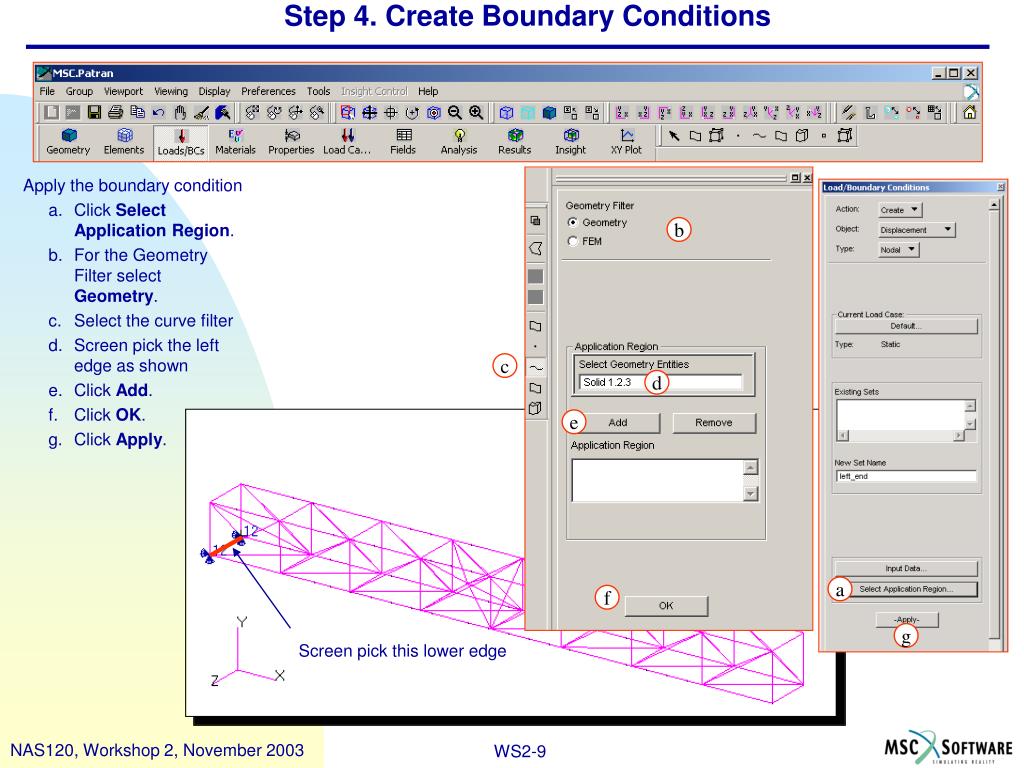Click the Undo arrow icon
Screen dimensions: 1024x768
click(159, 113)
